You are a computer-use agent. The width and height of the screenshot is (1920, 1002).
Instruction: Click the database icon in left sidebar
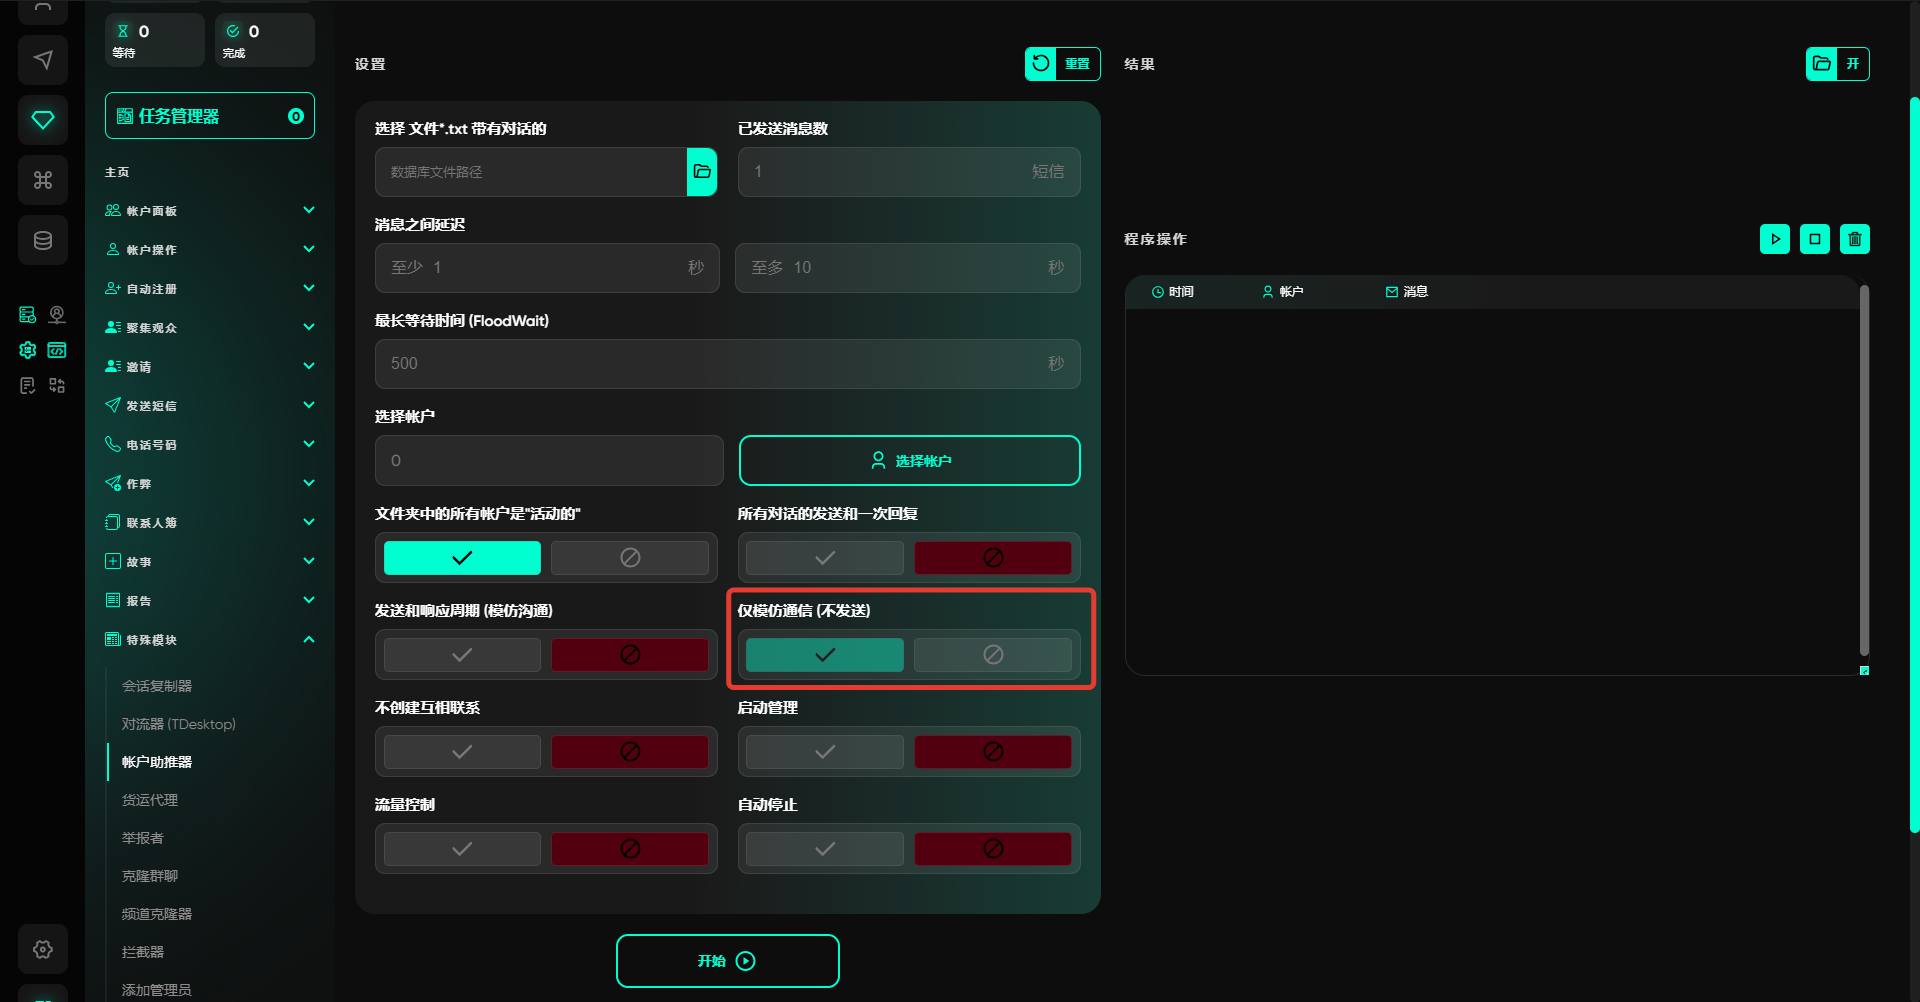coord(43,240)
